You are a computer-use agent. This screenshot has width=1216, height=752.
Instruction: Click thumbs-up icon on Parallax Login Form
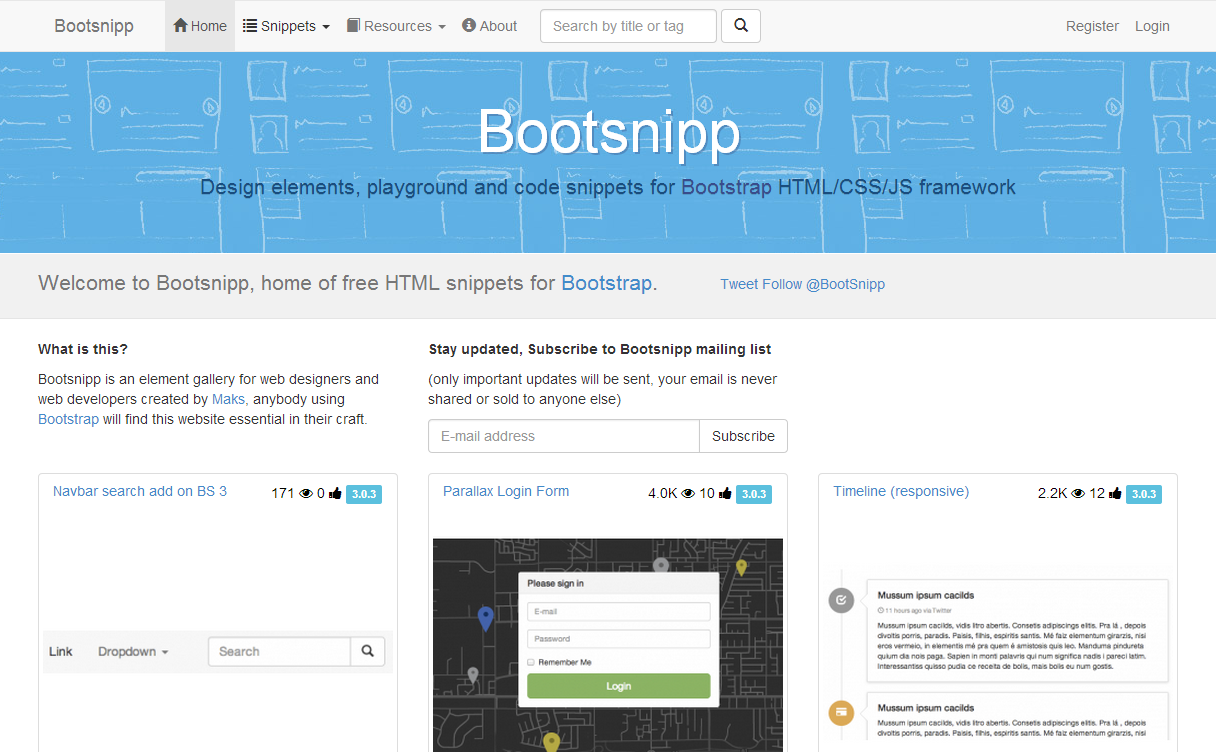pyautogui.click(x=725, y=493)
